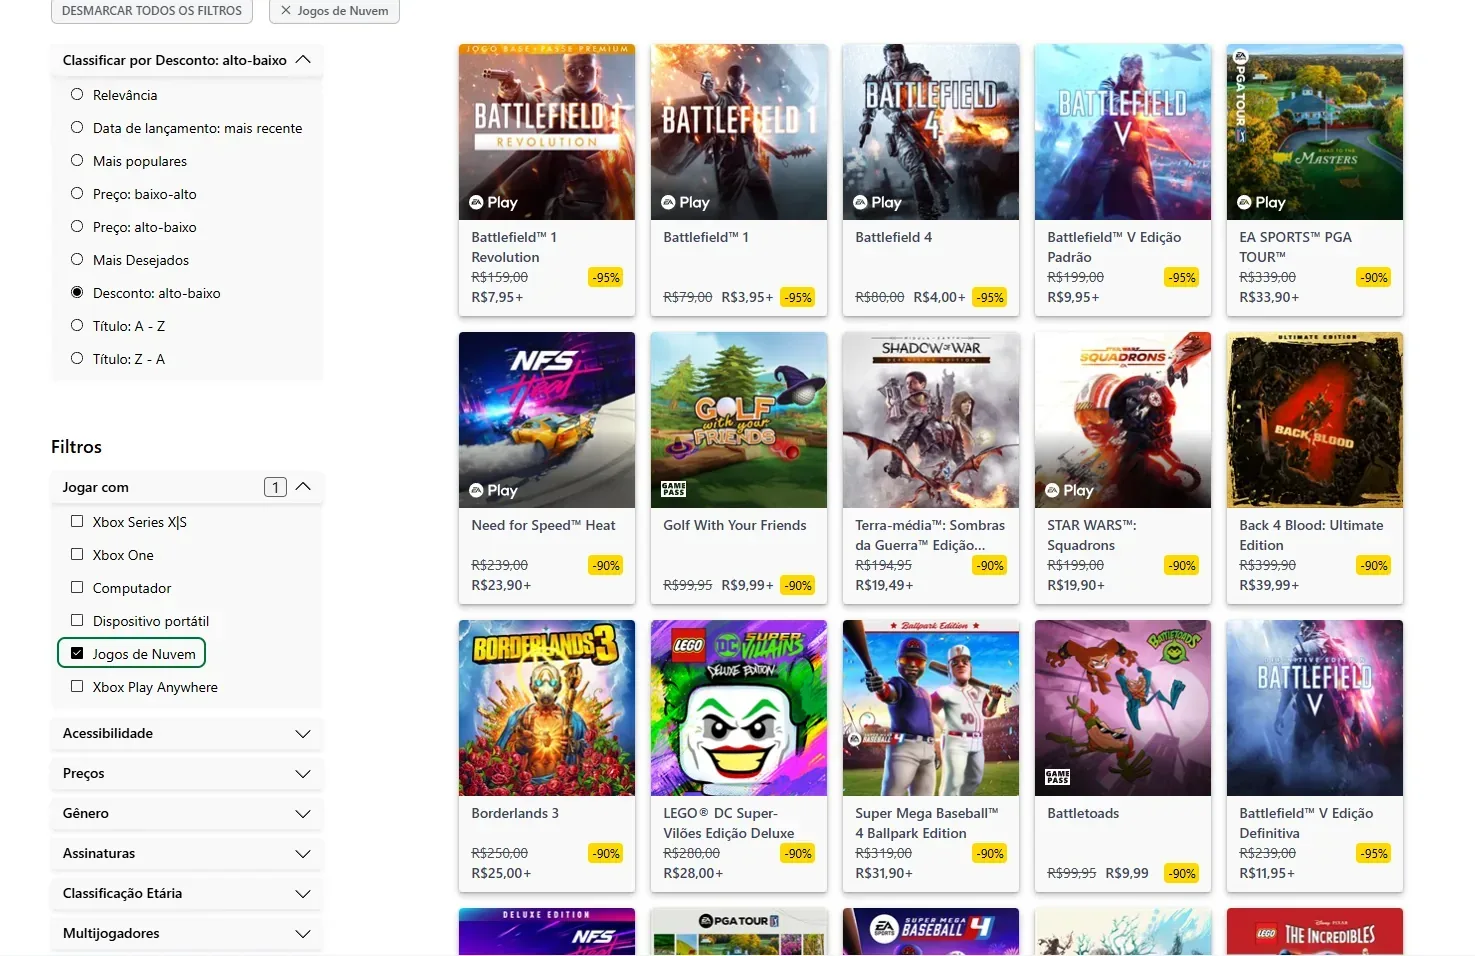This screenshot has width=1475, height=956.
Task: Collapse the Jogar com filter section
Action: click(x=187, y=487)
